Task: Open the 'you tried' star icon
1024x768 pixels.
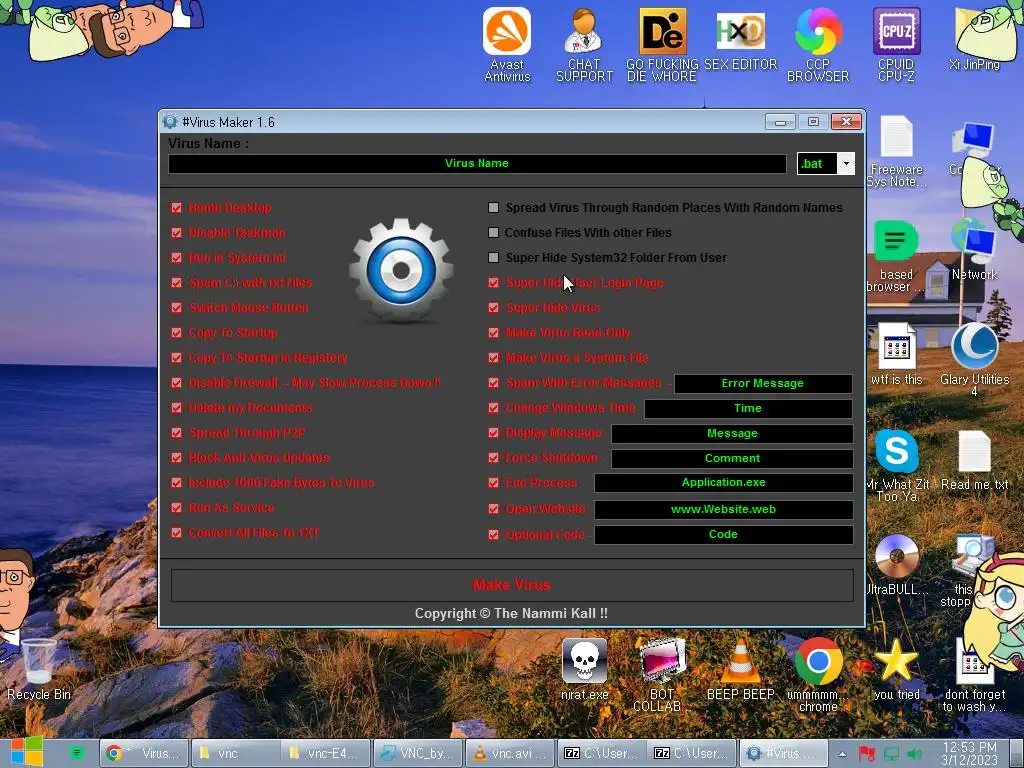Action: 896,669
